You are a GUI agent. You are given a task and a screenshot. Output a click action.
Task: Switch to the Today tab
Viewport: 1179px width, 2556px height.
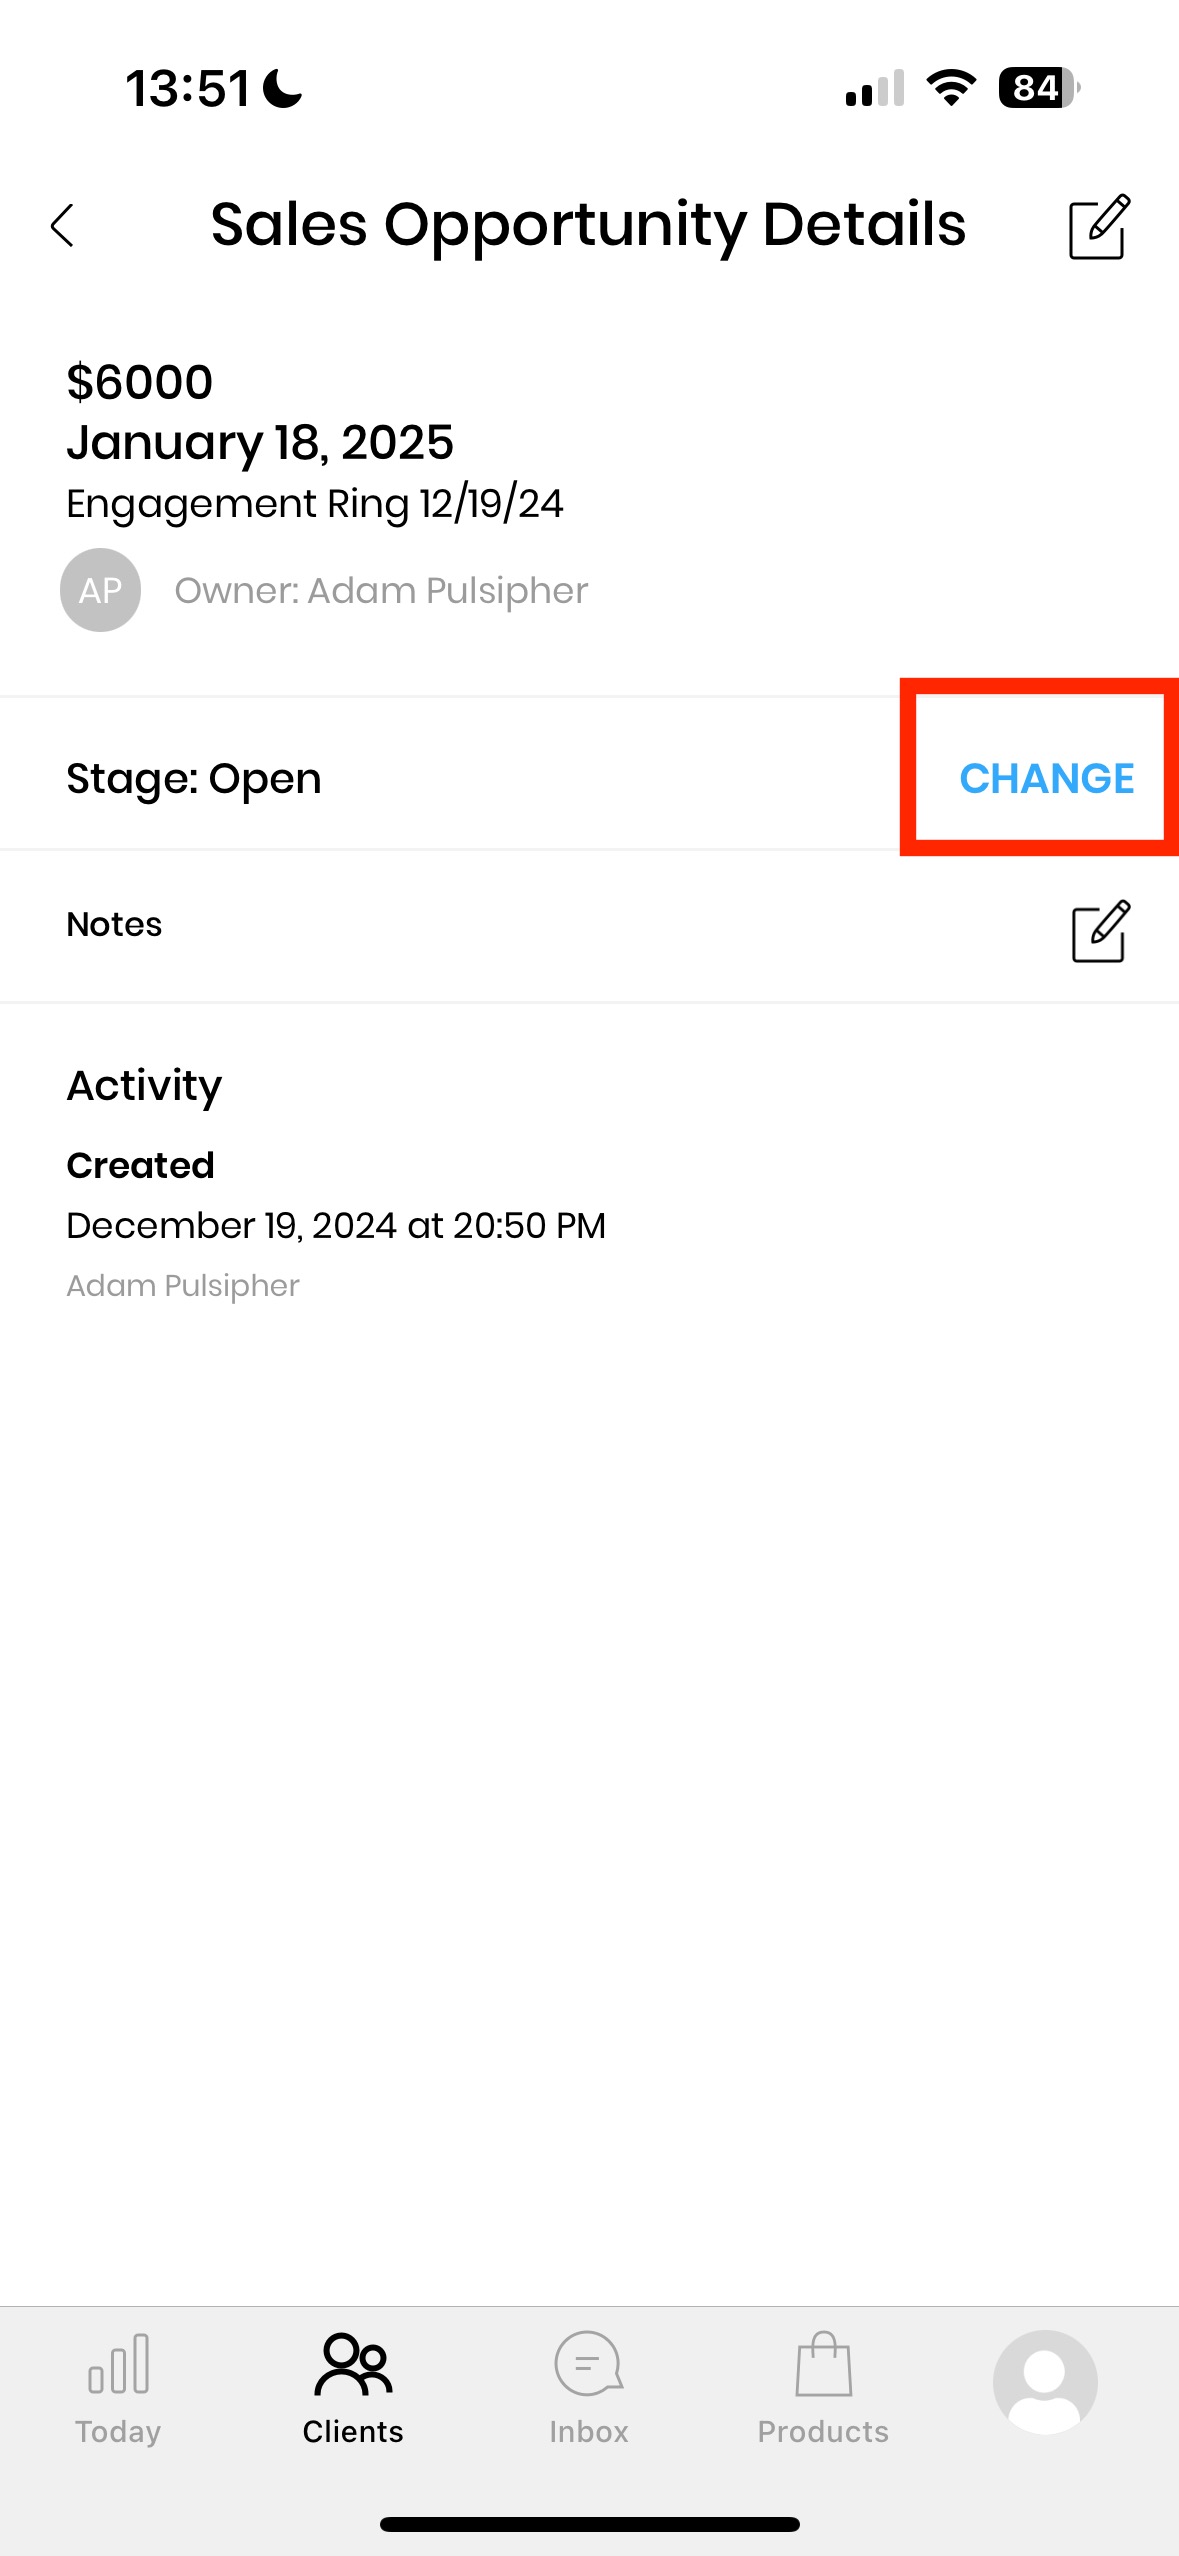click(118, 2388)
